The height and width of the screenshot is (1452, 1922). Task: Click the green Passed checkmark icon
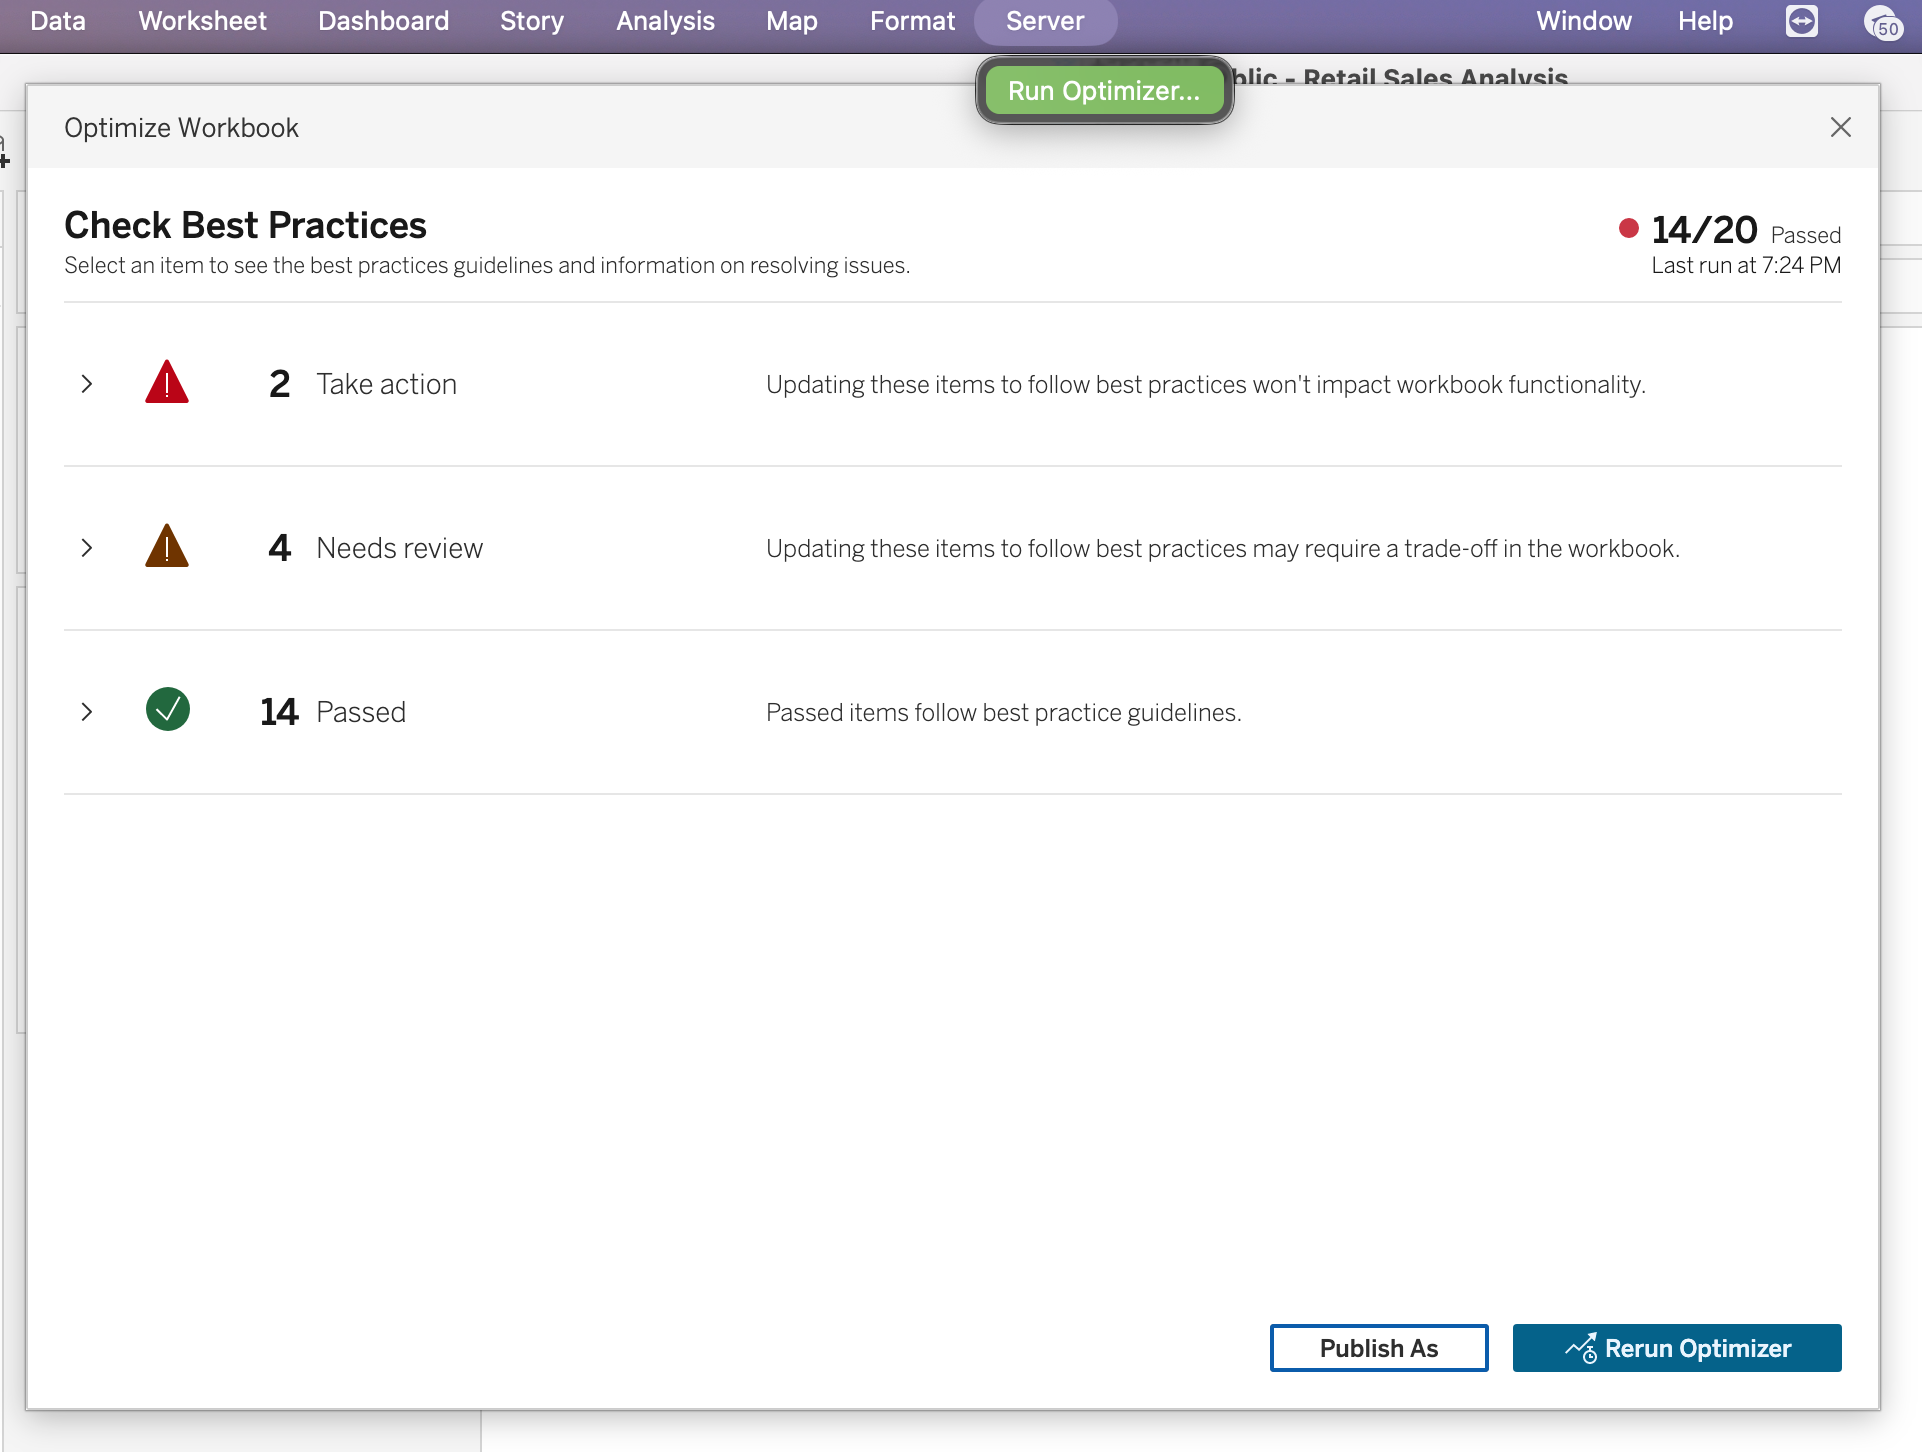pos(167,710)
